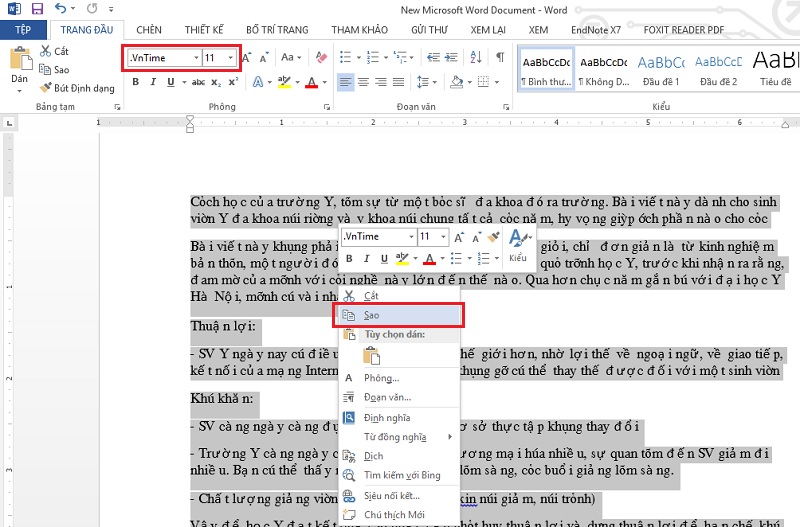The width and height of the screenshot is (800, 527).
Task: Justify the text in the ribbon
Action: [x=398, y=82]
